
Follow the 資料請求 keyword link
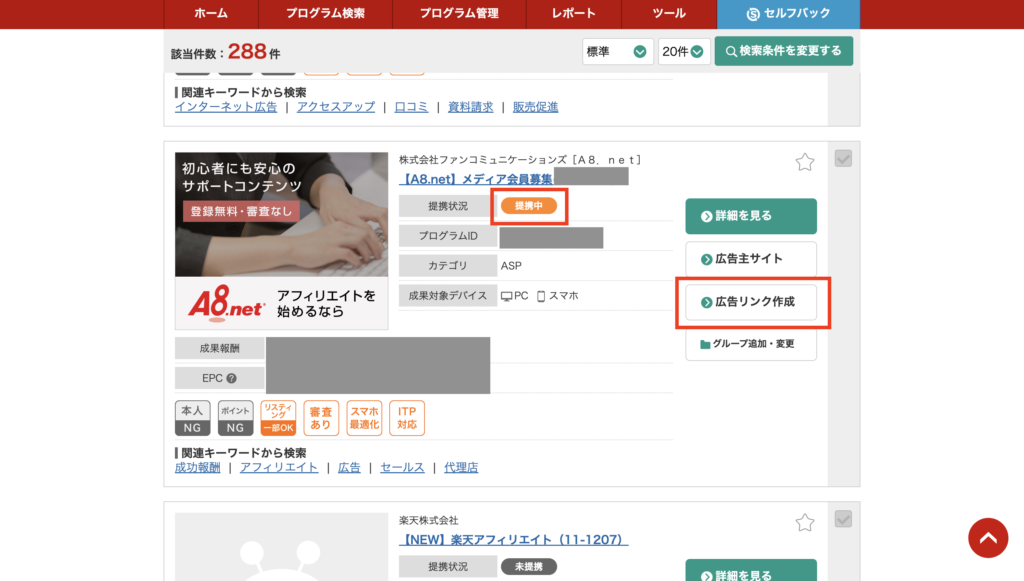click(x=470, y=107)
